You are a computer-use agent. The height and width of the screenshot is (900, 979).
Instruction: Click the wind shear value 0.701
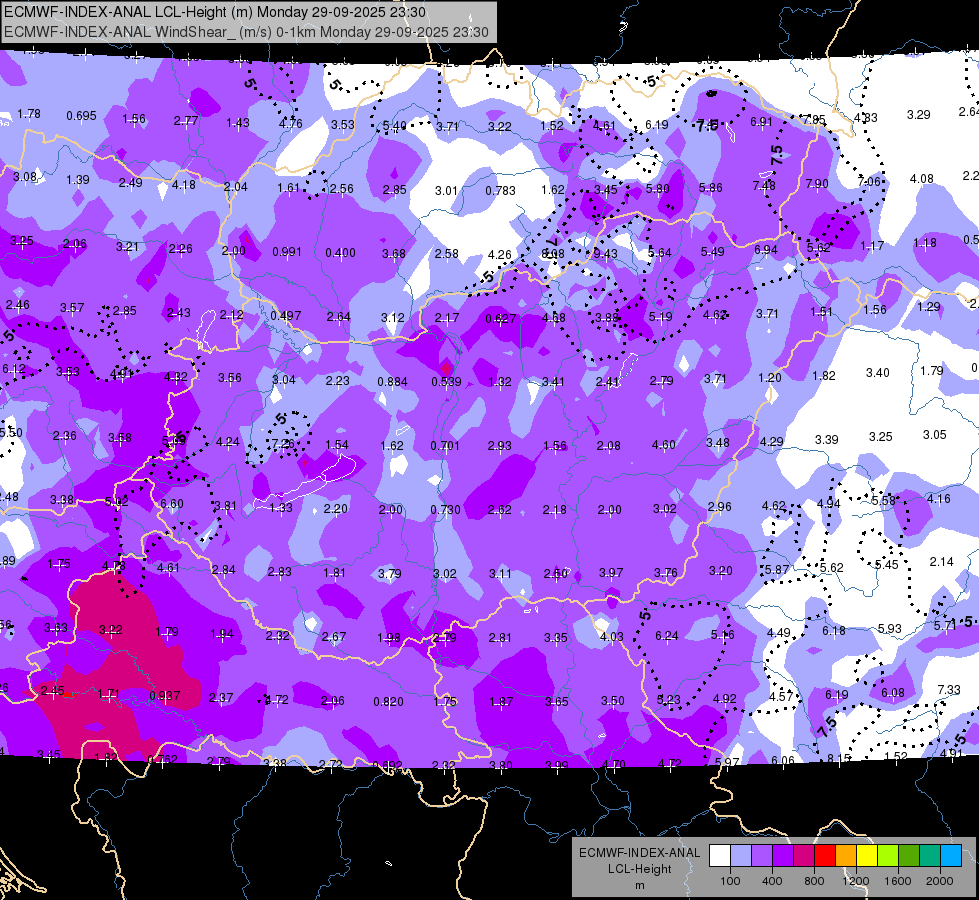point(445,446)
